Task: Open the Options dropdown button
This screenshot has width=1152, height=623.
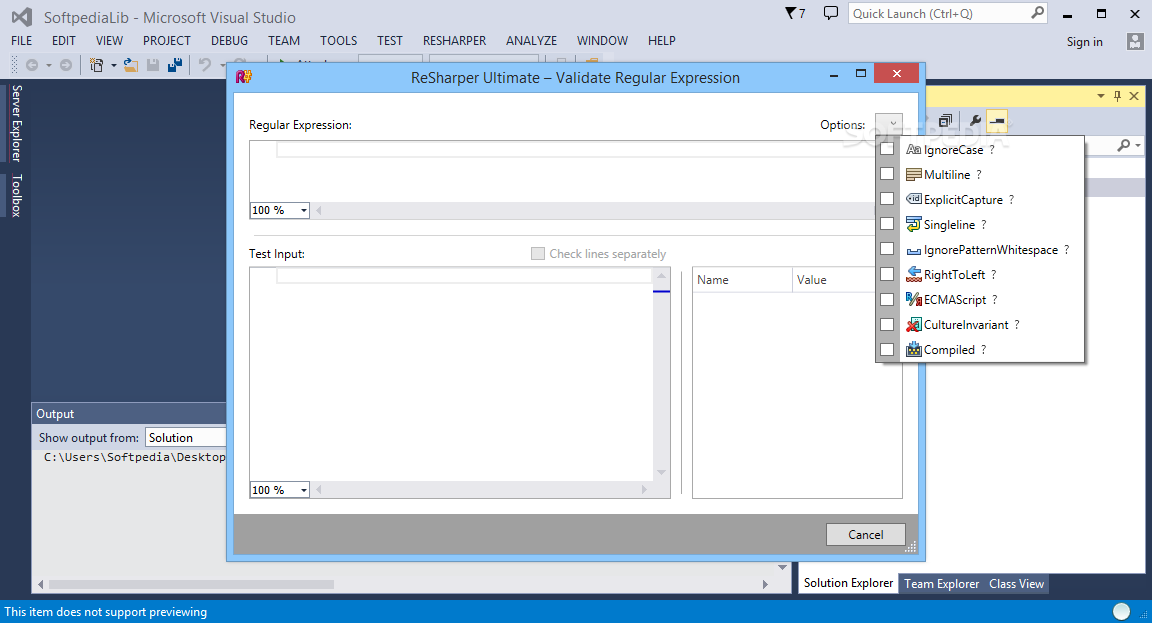Action: click(889, 124)
